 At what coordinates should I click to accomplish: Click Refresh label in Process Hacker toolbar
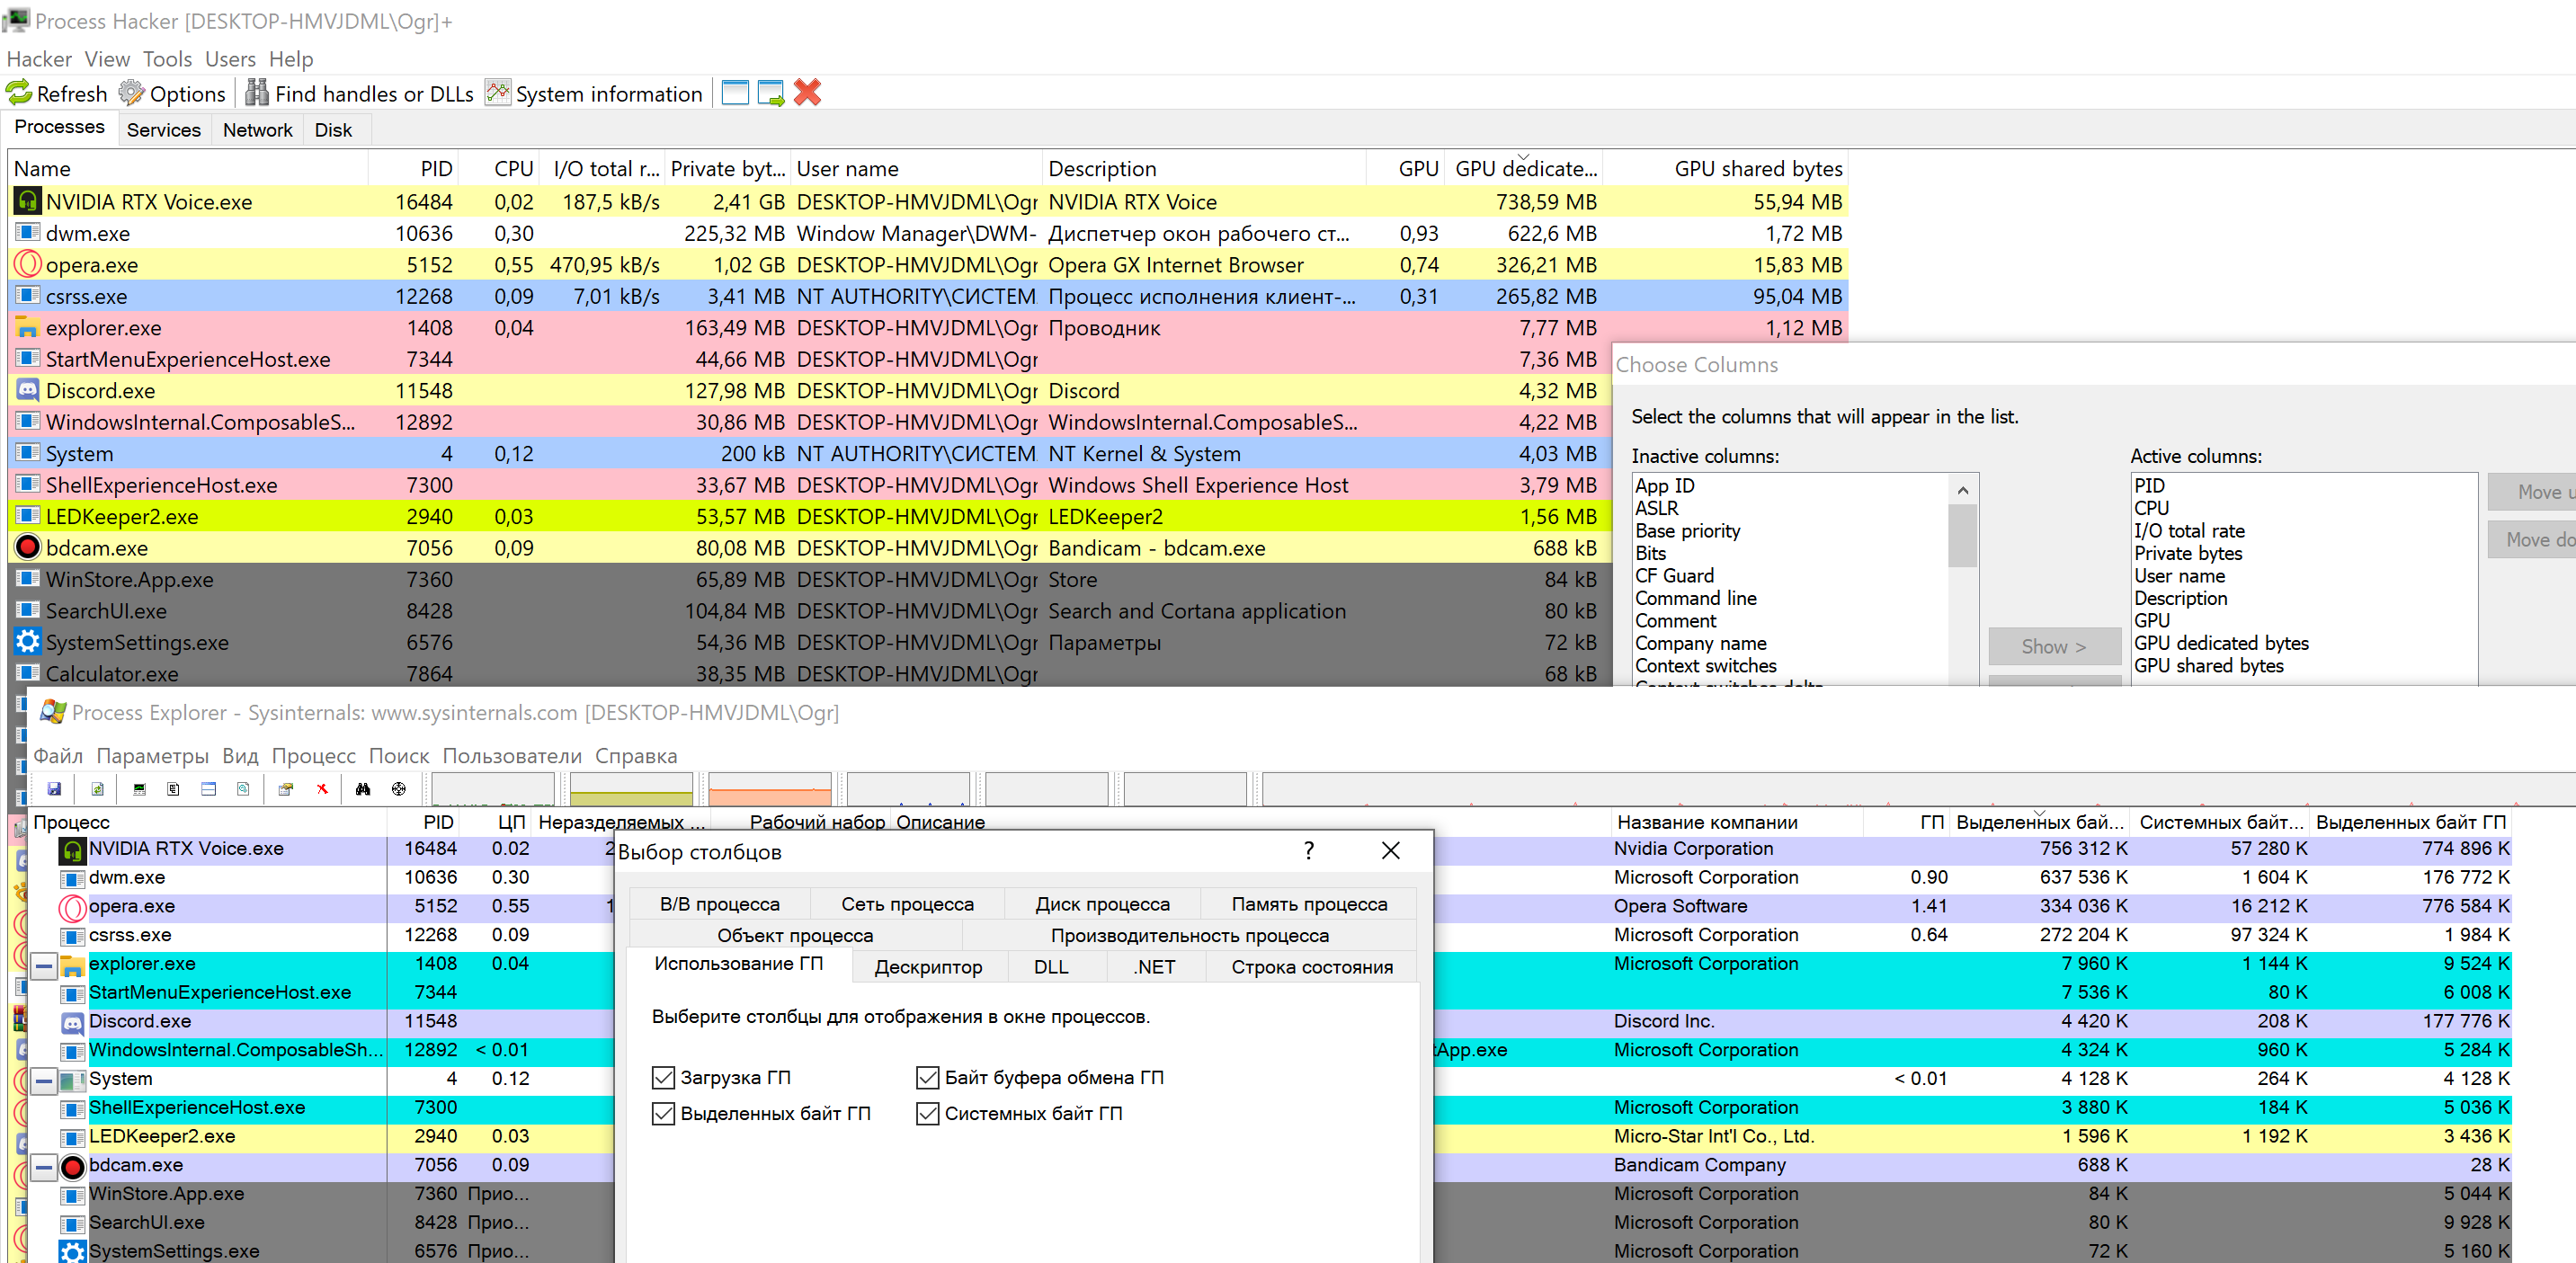click(x=71, y=94)
